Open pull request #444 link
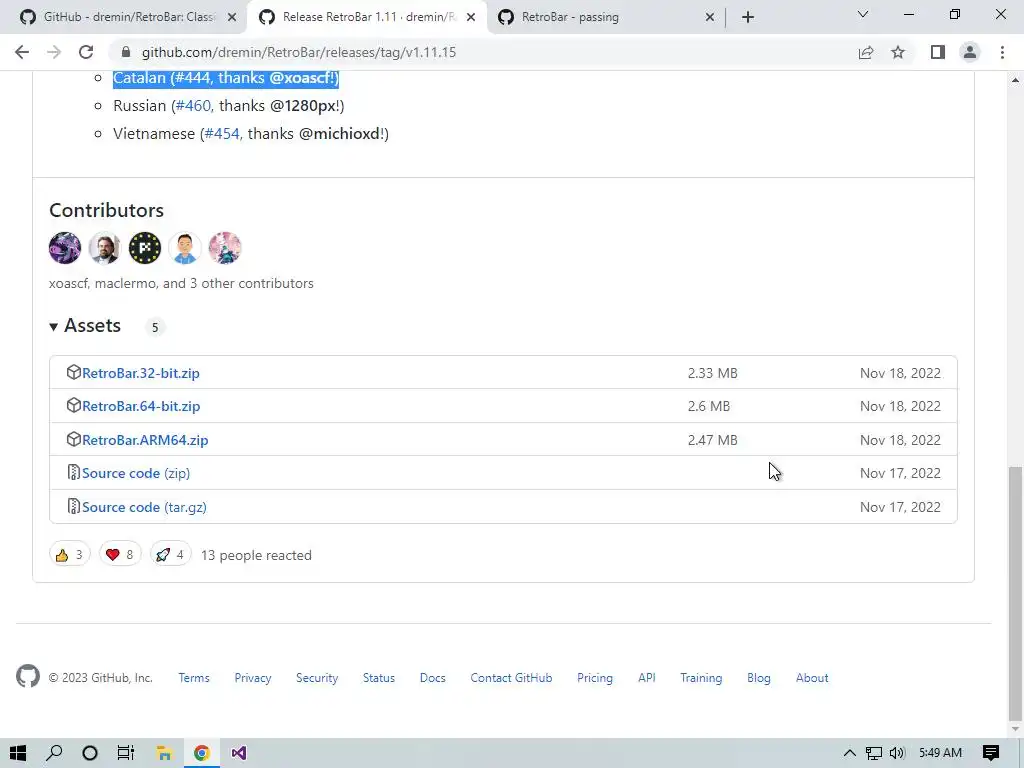1024x768 pixels. [193, 78]
